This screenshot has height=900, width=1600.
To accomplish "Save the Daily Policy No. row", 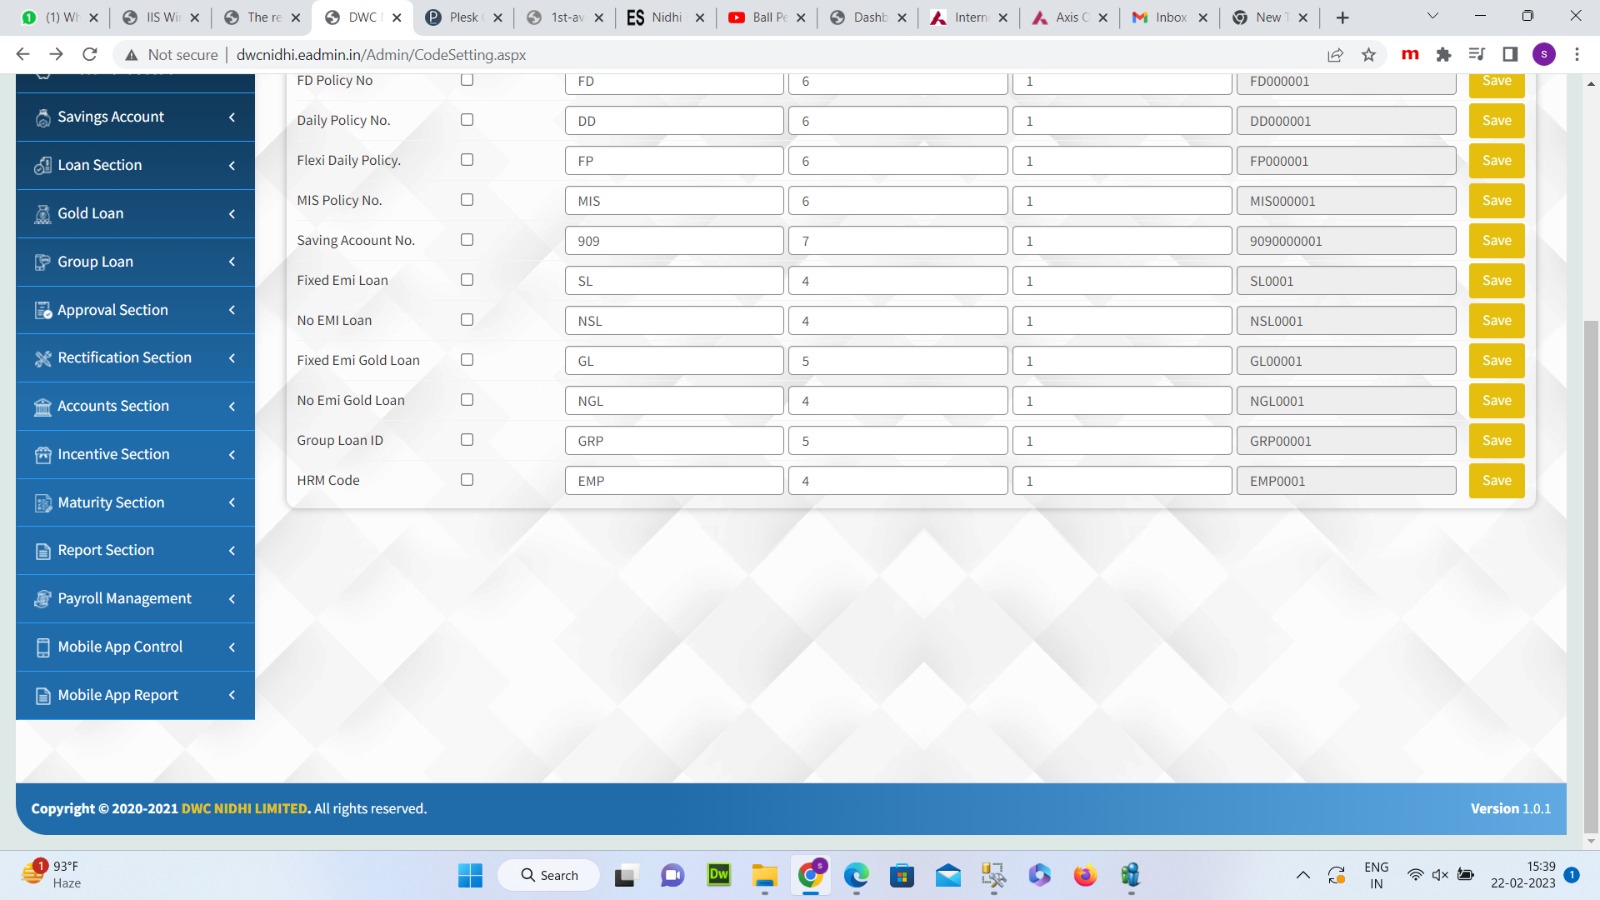I will tap(1497, 120).
